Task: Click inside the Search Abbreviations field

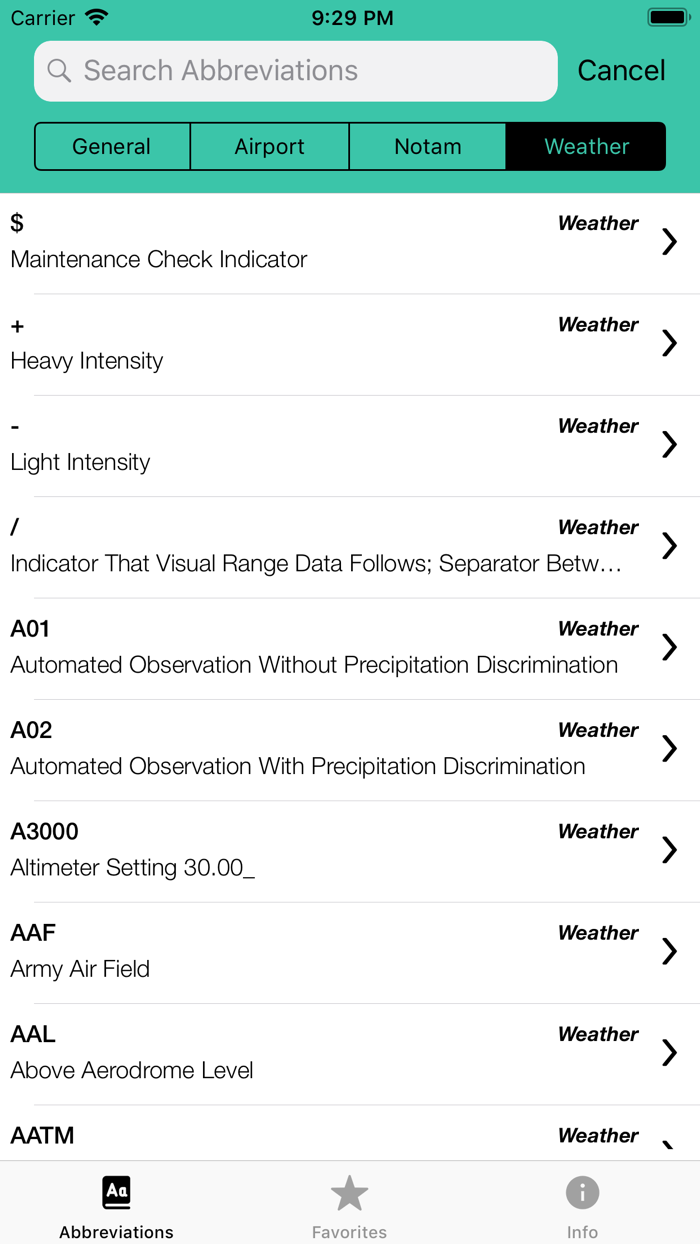Action: coord(295,71)
